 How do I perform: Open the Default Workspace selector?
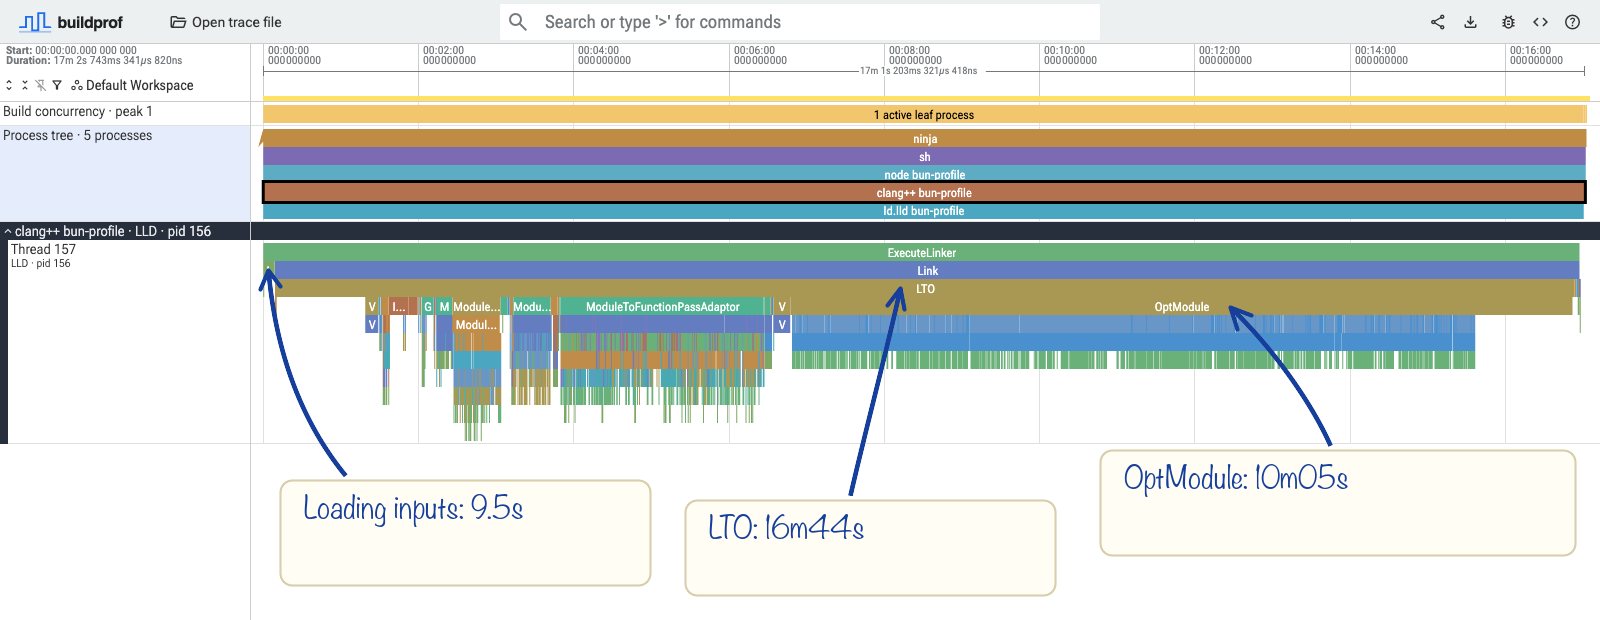(133, 86)
